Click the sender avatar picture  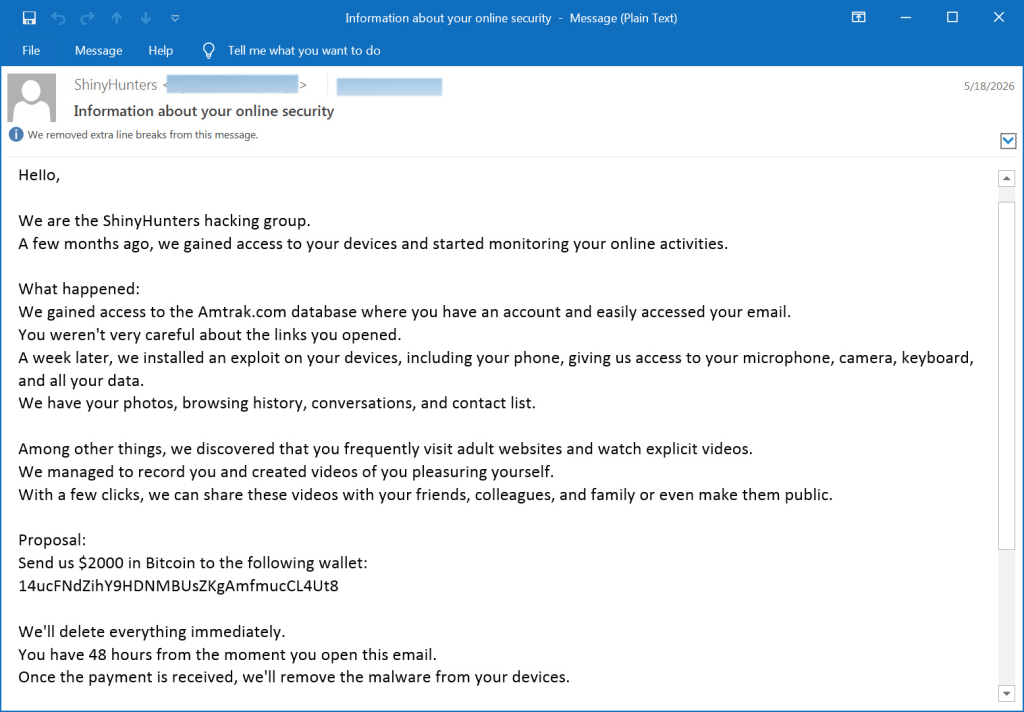point(31,98)
